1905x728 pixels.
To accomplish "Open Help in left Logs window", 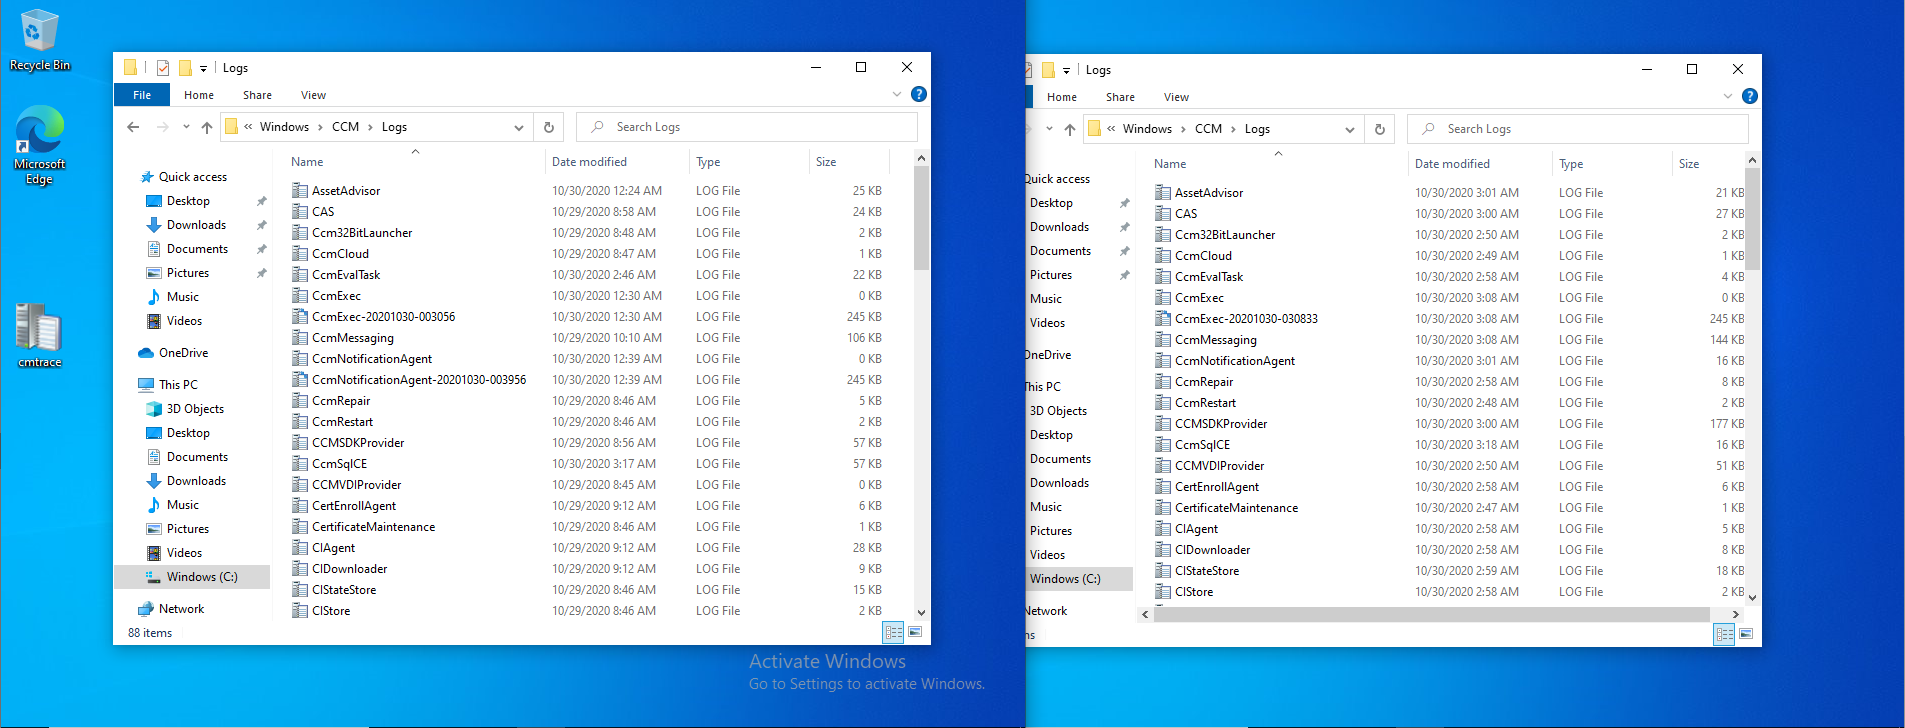I will [919, 94].
